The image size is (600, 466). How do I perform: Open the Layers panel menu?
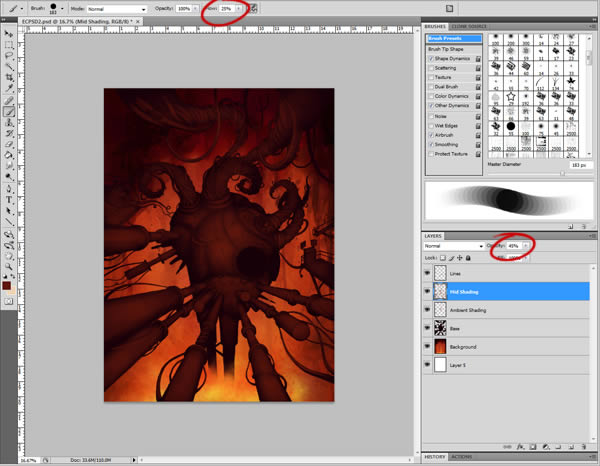coord(592,236)
